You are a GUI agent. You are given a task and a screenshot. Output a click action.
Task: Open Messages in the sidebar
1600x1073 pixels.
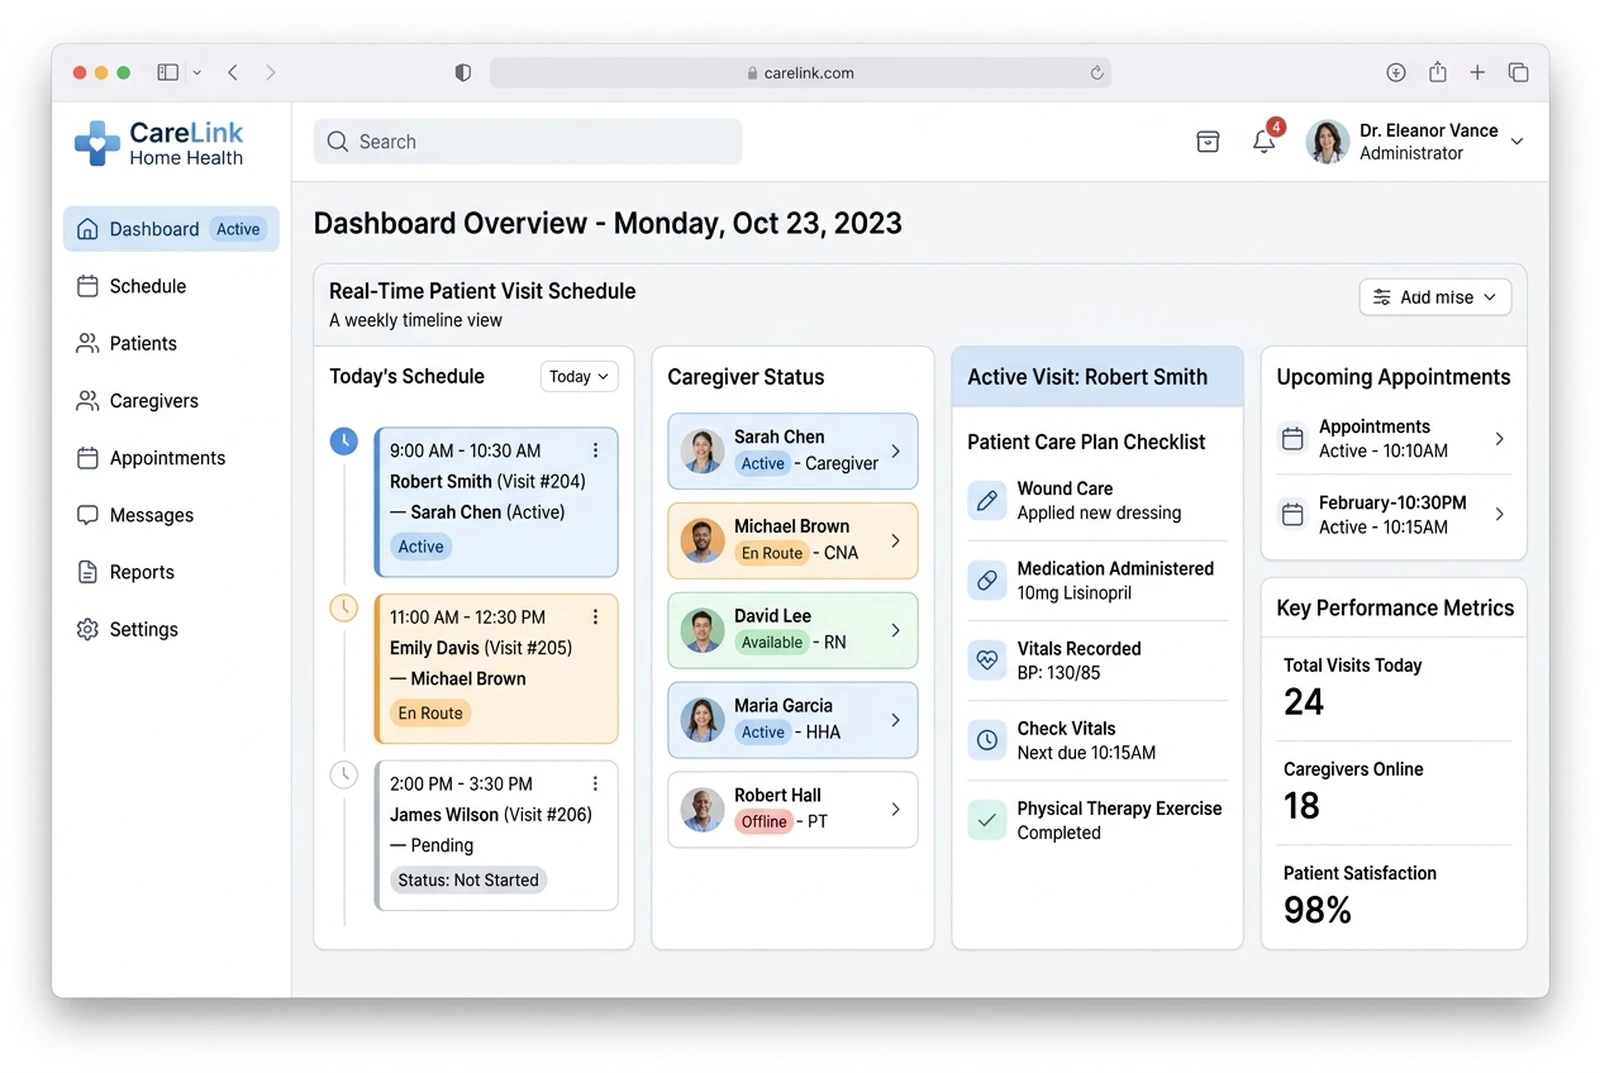tap(170, 515)
